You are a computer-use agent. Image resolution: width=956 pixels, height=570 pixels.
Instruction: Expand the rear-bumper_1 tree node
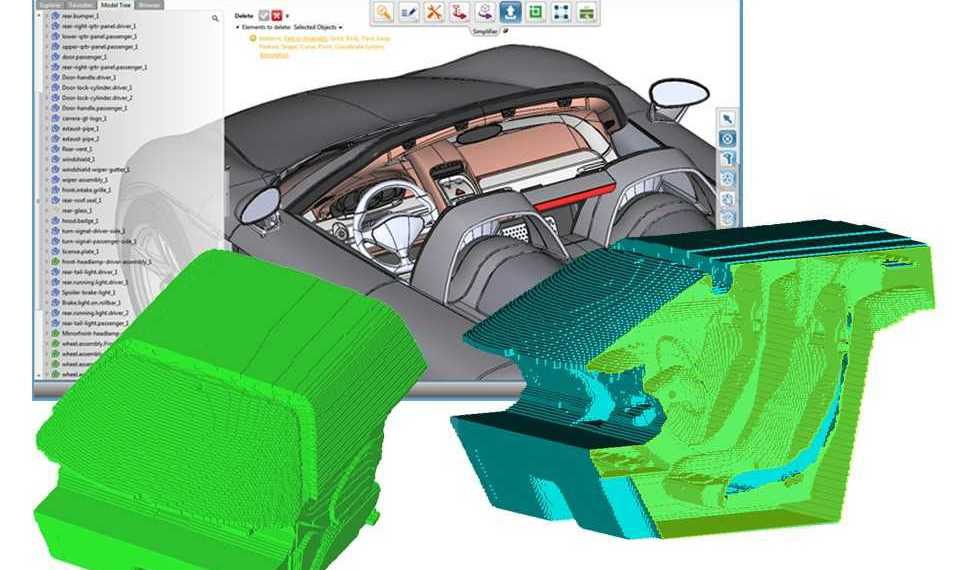point(45,18)
